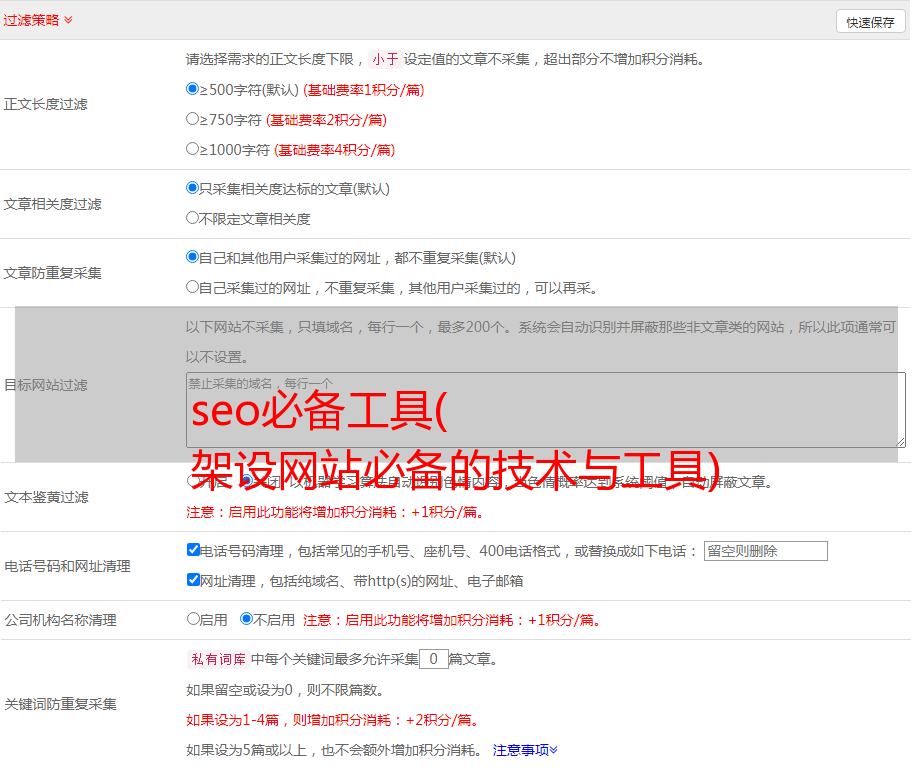Choose the ≥750字符 length filter
The width and height of the screenshot is (912, 768).
click(x=193, y=119)
